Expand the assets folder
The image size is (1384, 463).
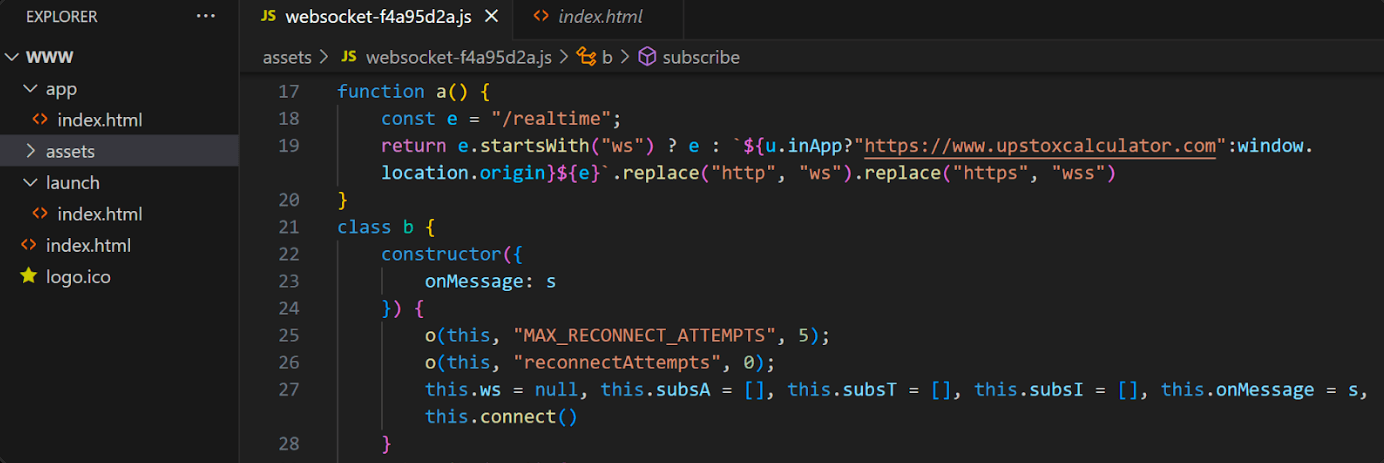[30, 151]
